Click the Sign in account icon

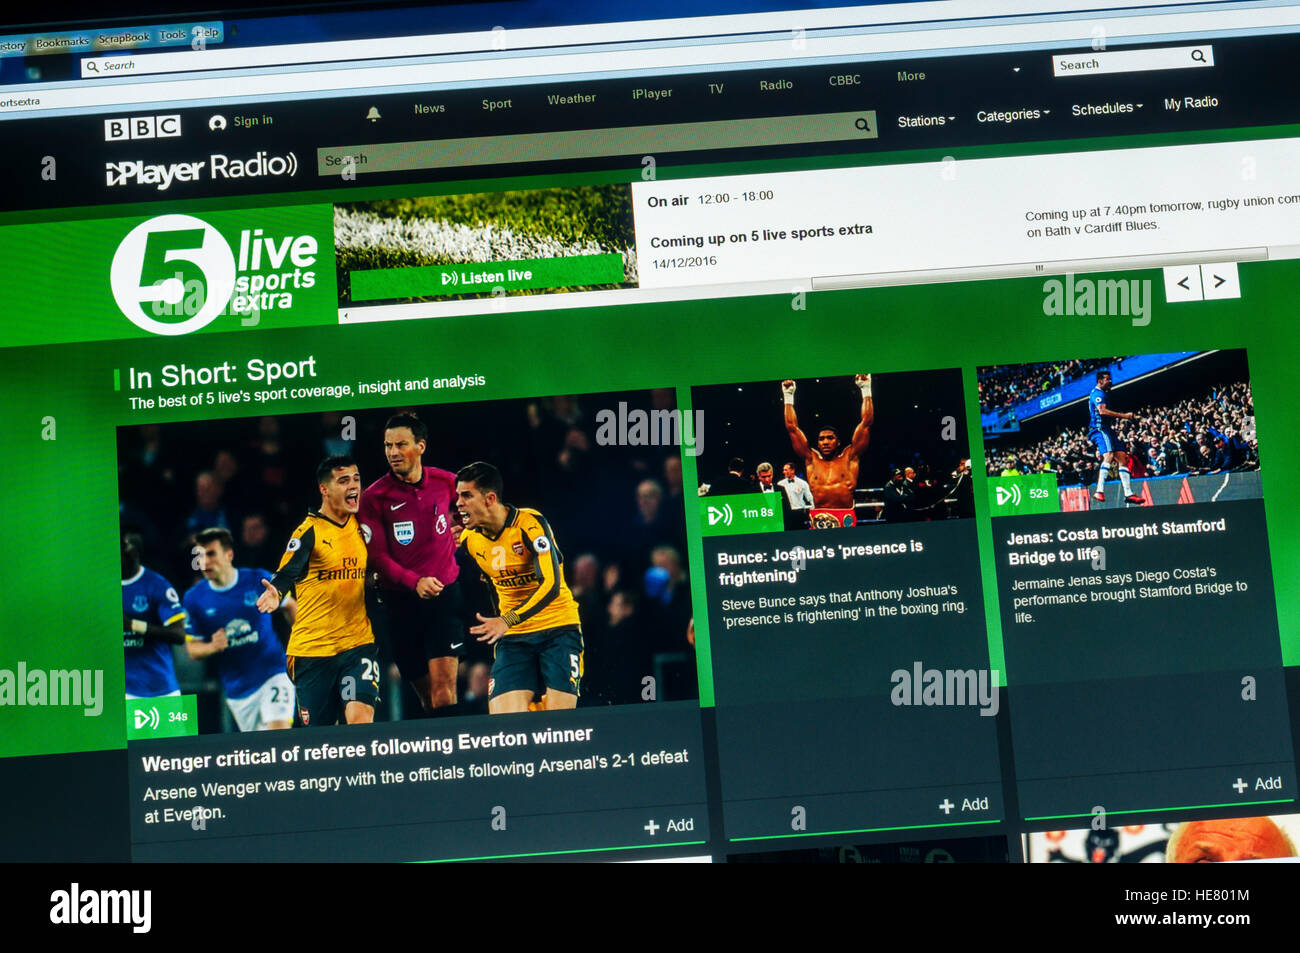[217, 123]
